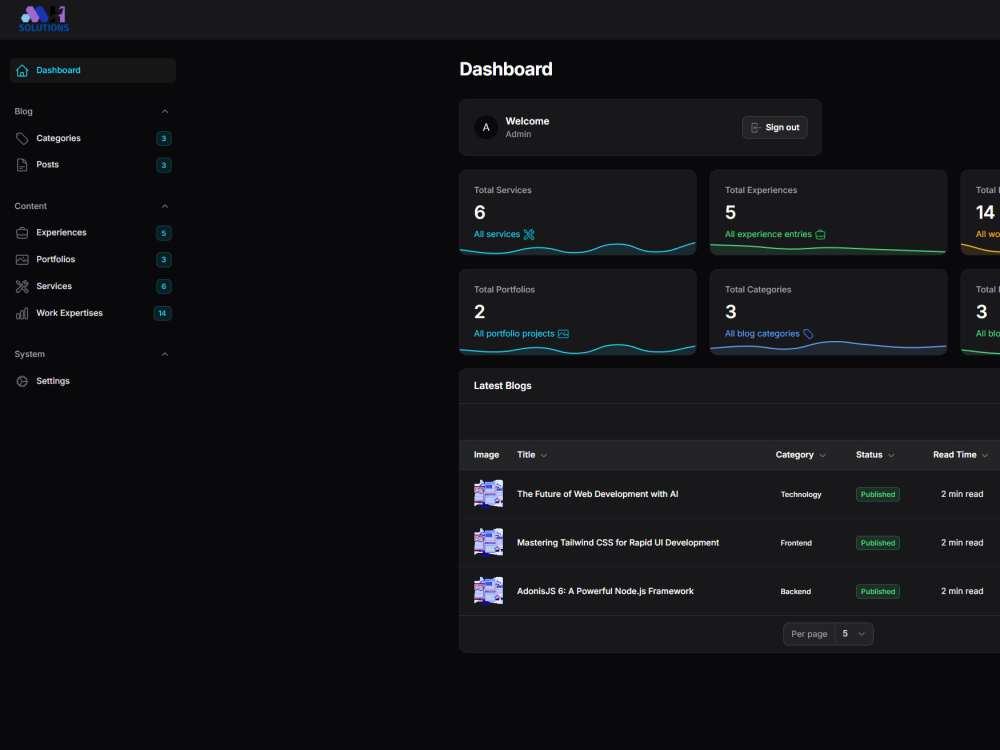
Task: Sort table by Read Time column
Action: (960, 455)
